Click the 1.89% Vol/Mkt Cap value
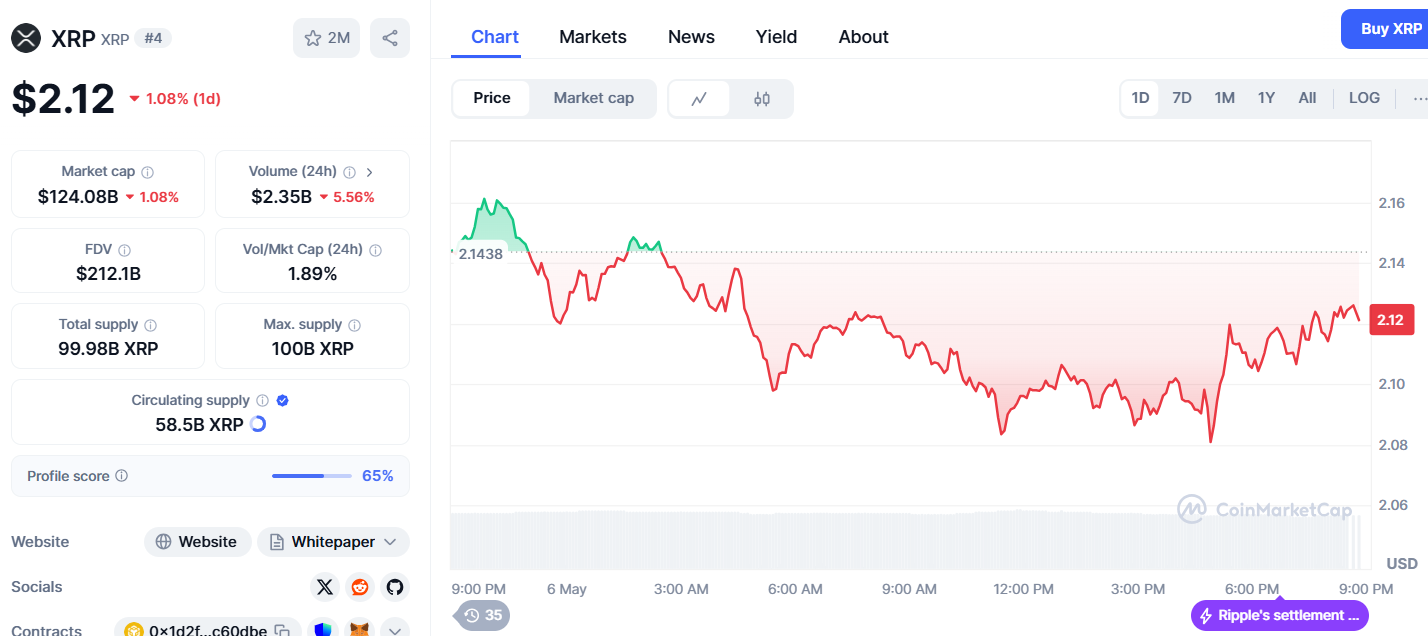This screenshot has height=636, width=1428. click(312, 273)
